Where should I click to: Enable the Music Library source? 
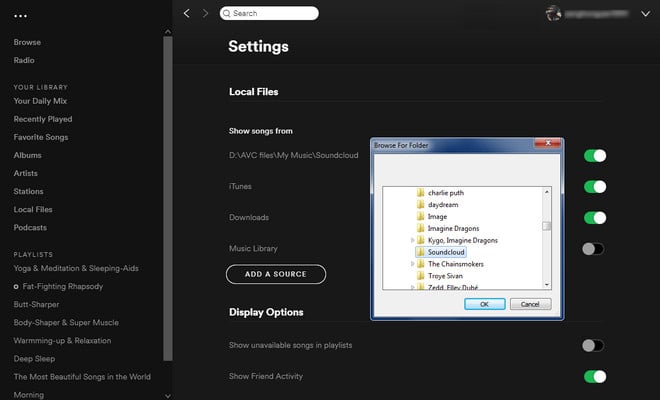593,249
